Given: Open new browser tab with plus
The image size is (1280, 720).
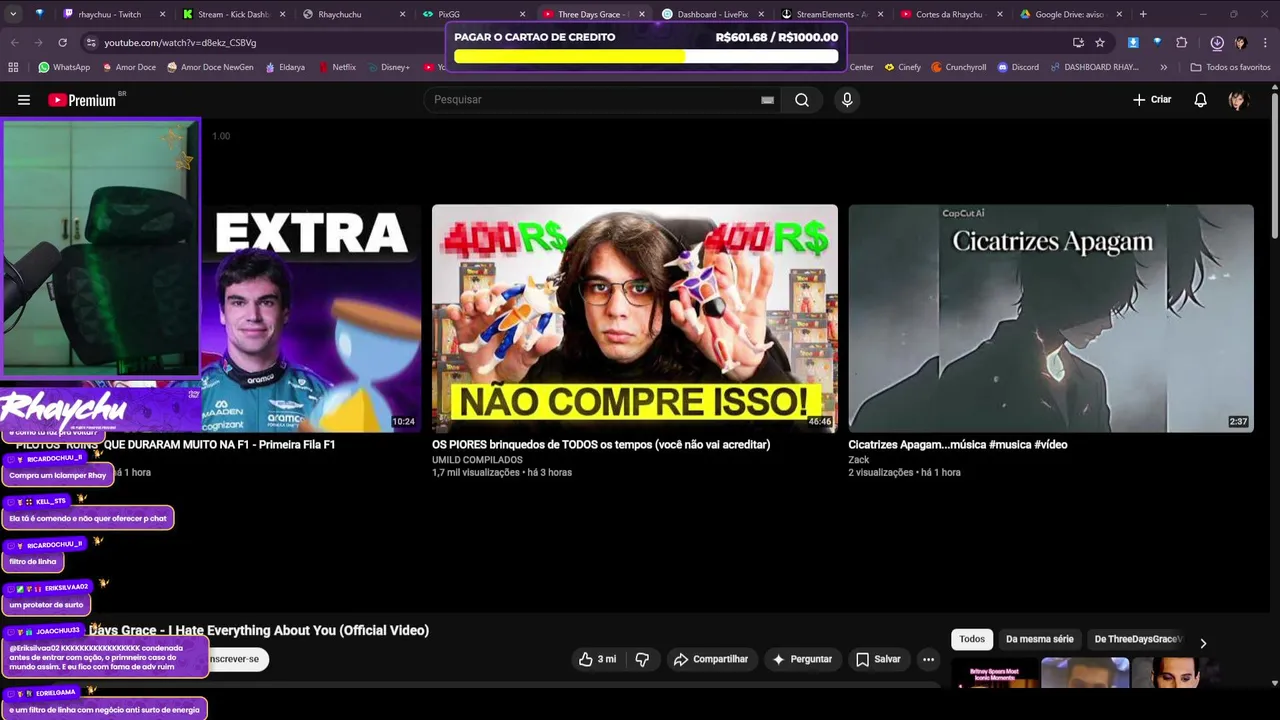Looking at the screenshot, I should coord(1143,14).
